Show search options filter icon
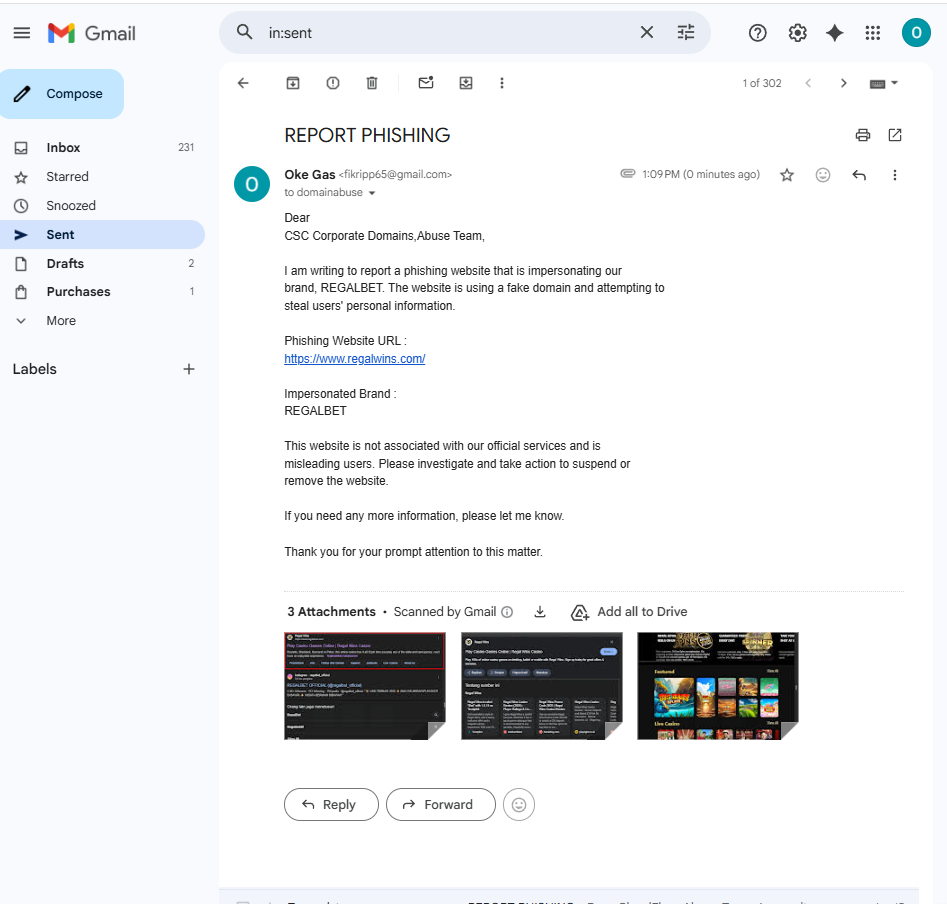Screen dimensions: 947x904 tap(685, 32)
